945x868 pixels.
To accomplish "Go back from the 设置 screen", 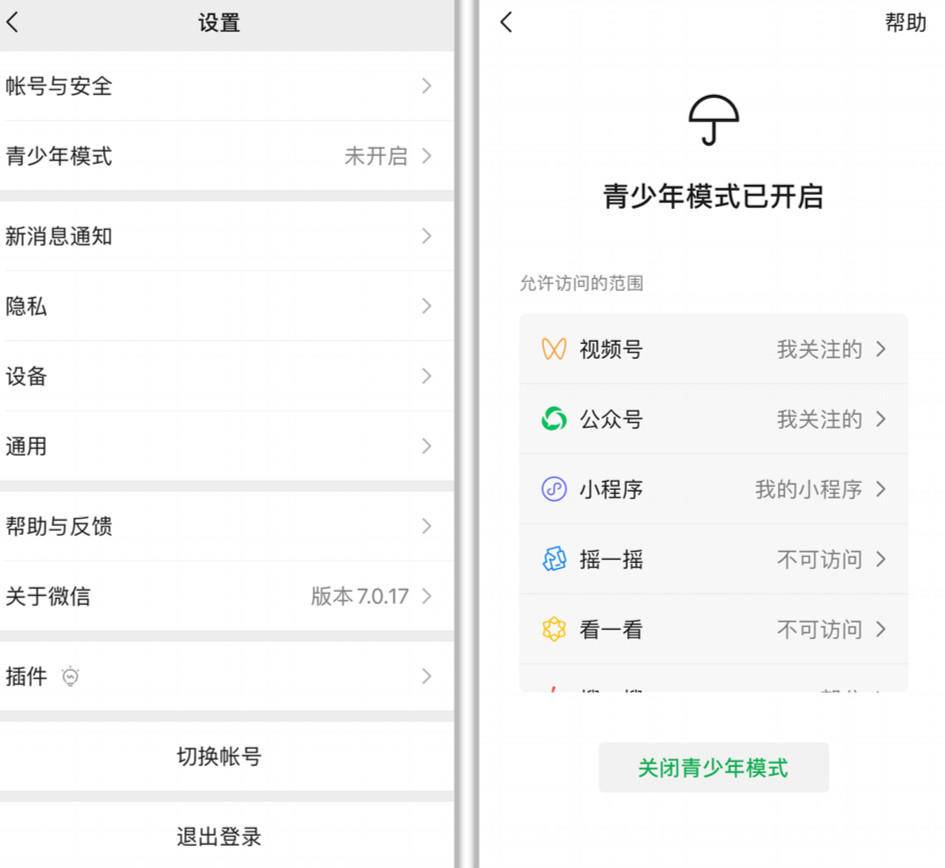I will coord(13,22).
